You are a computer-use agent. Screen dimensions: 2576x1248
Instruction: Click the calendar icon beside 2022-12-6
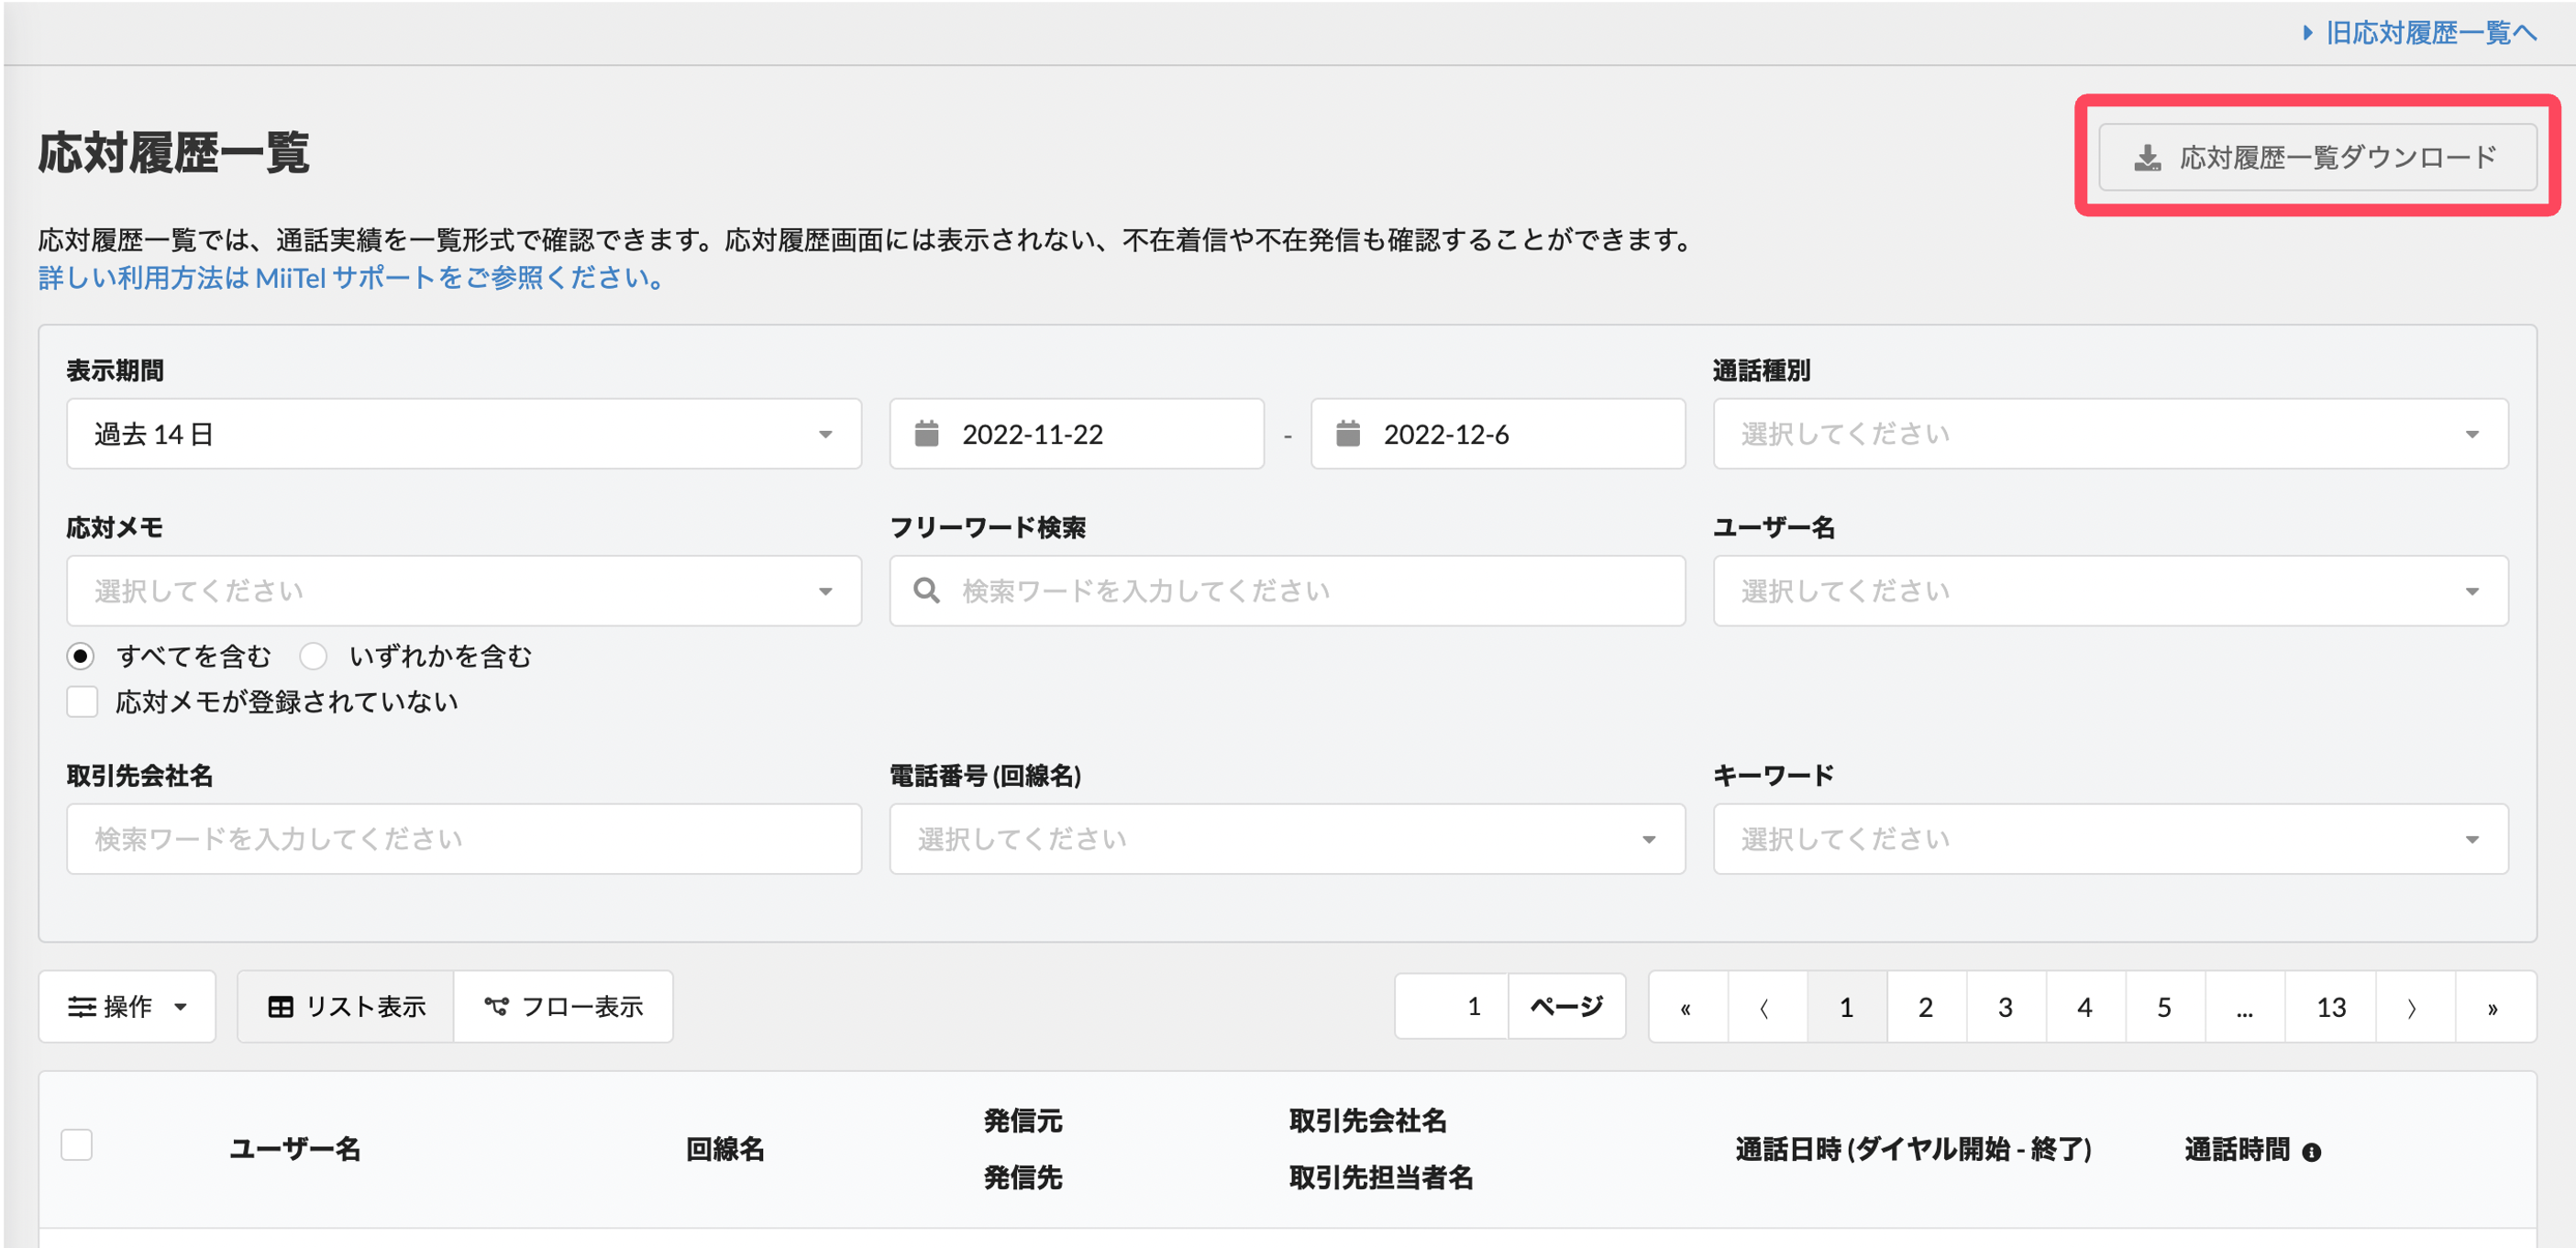tap(1348, 433)
